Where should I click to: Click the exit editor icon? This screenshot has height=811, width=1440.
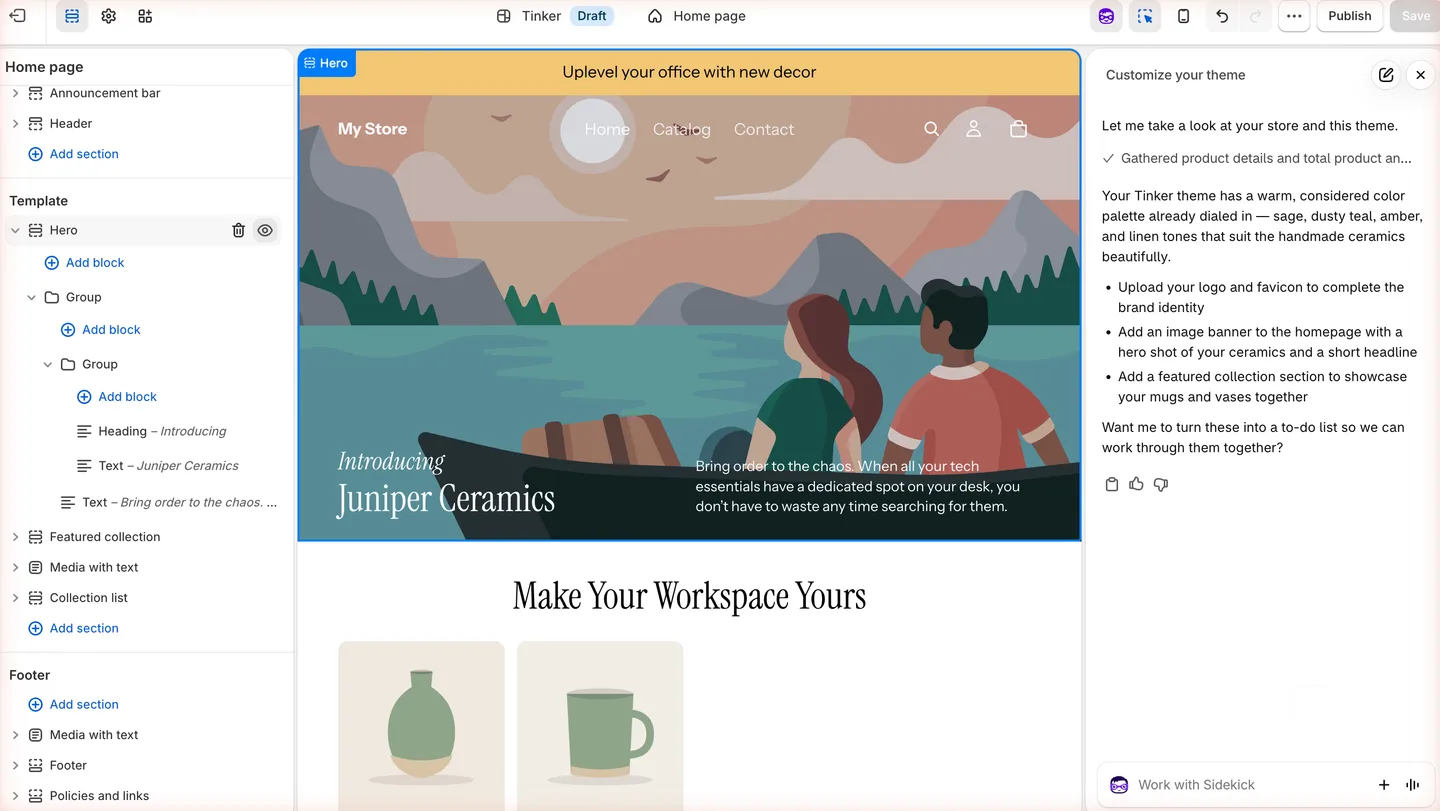pos(17,16)
